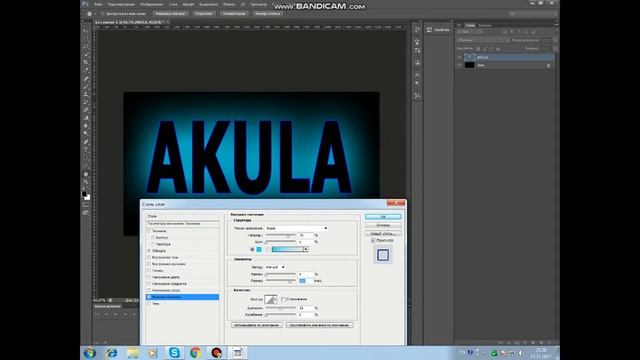Enable the Тиснение effect checkbox
This screenshot has height=360, width=640.
pos(149,231)
